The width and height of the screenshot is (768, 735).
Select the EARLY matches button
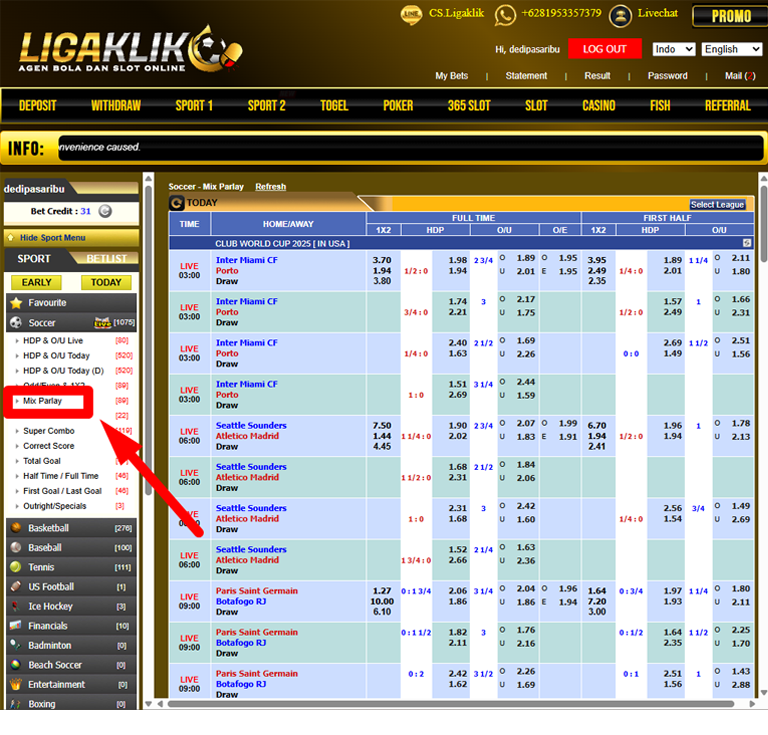36,282
